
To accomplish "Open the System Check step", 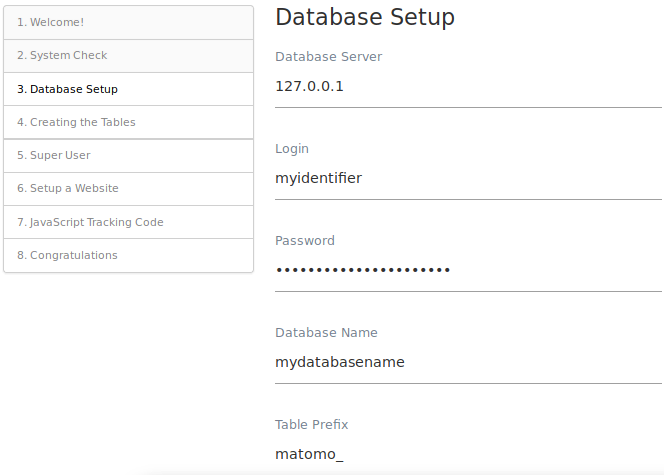I will (128, 56).
